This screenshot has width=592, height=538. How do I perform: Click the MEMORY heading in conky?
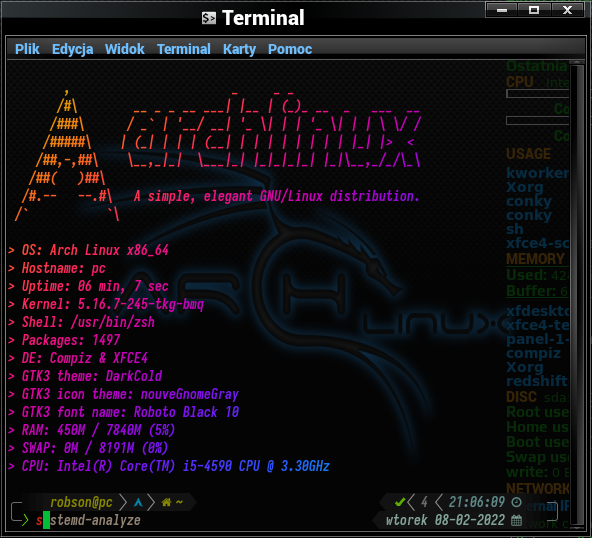tap(535, 259)
